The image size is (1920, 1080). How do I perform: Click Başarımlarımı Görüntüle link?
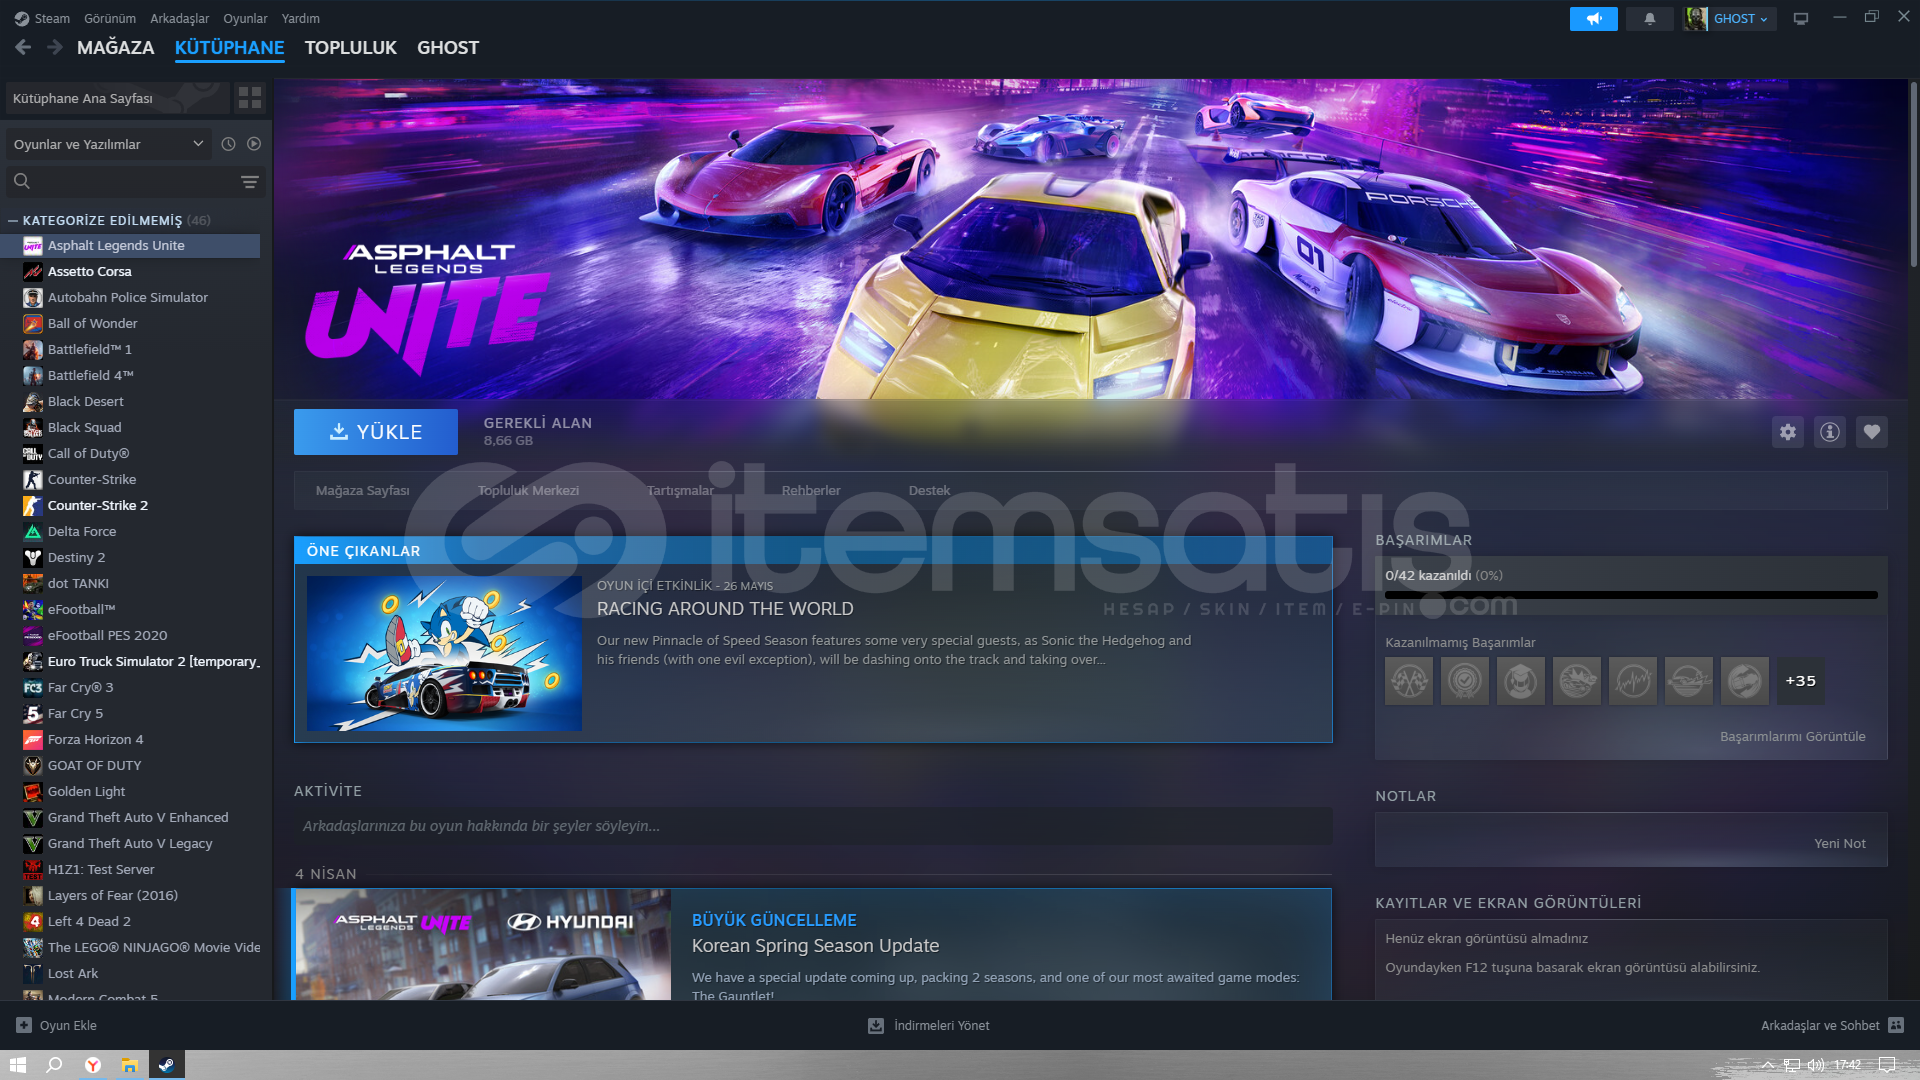point(1792,736)
